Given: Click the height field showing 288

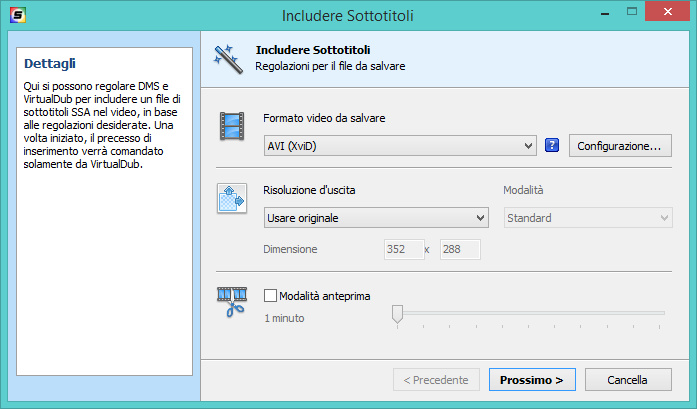Looking at the screenshot, I should click(460, 250).
